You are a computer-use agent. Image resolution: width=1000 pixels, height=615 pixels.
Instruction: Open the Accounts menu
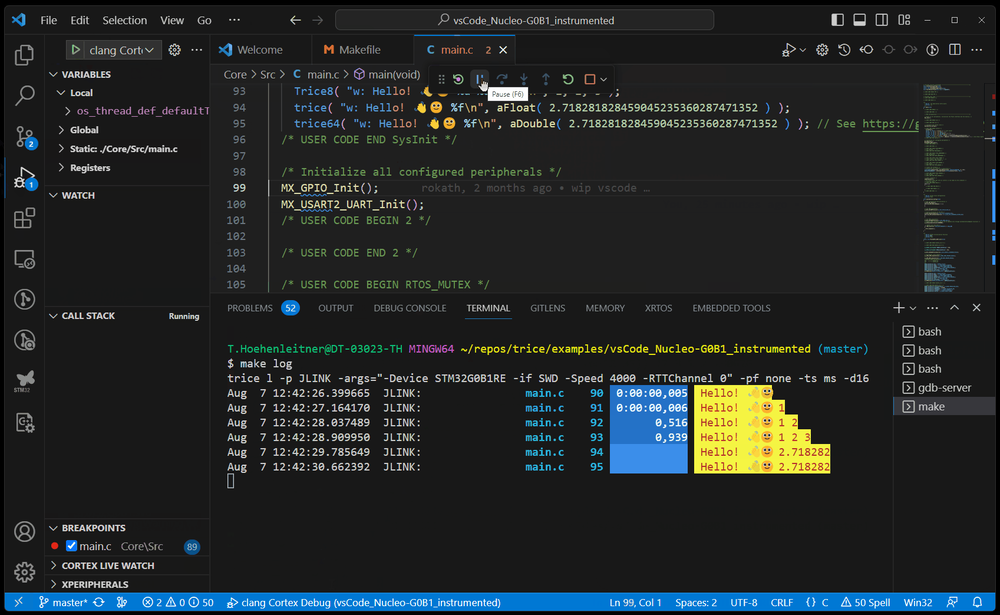point(24,531)
